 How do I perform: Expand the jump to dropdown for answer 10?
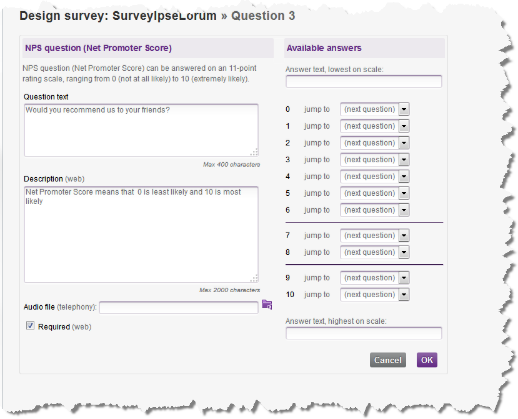pyautogui.click(x=375, y=295)
